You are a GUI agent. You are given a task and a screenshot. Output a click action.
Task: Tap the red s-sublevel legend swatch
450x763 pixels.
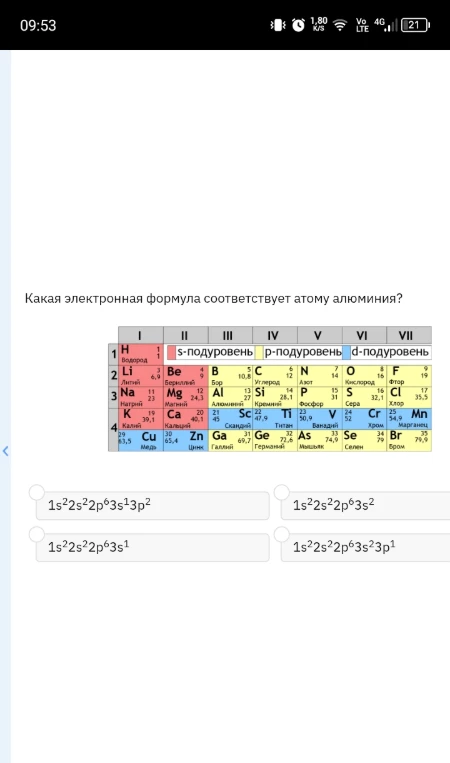click(x=171, y=352)
